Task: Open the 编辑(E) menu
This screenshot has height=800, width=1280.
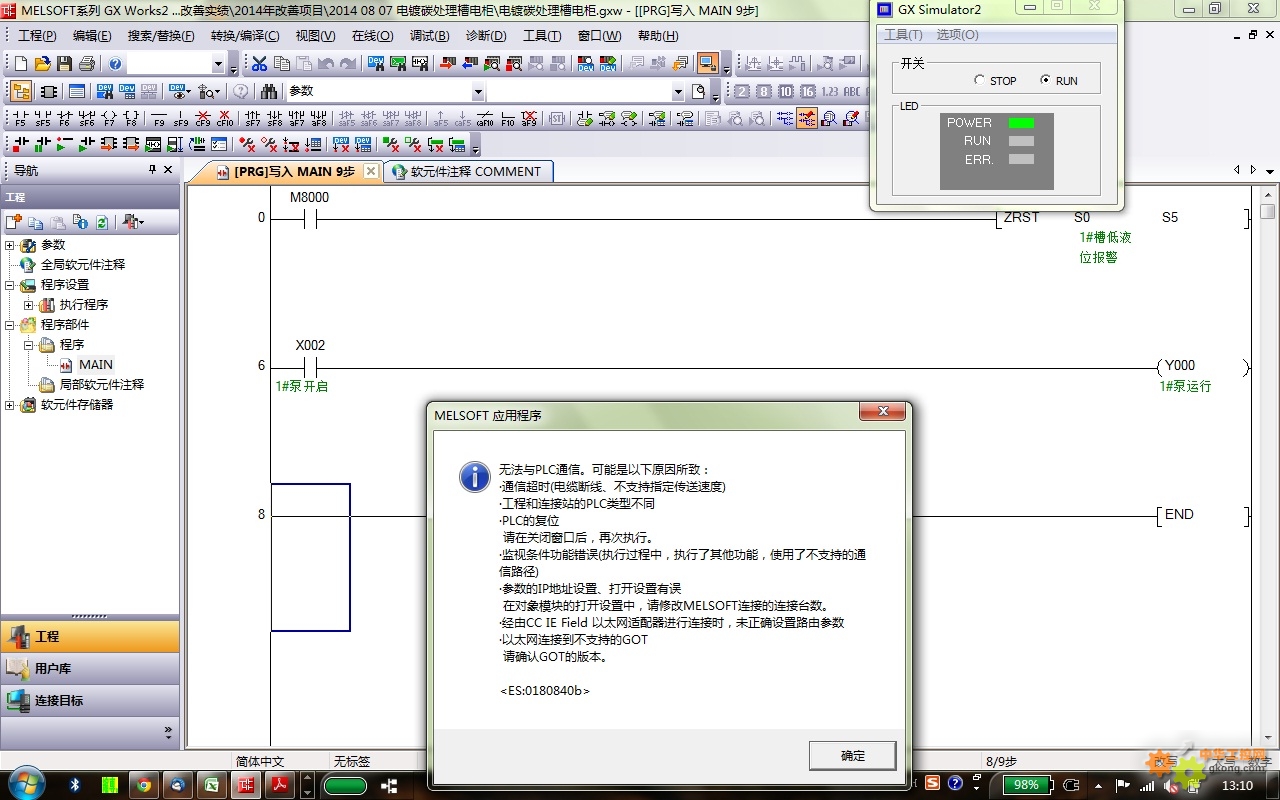Action: pos(92,36)
